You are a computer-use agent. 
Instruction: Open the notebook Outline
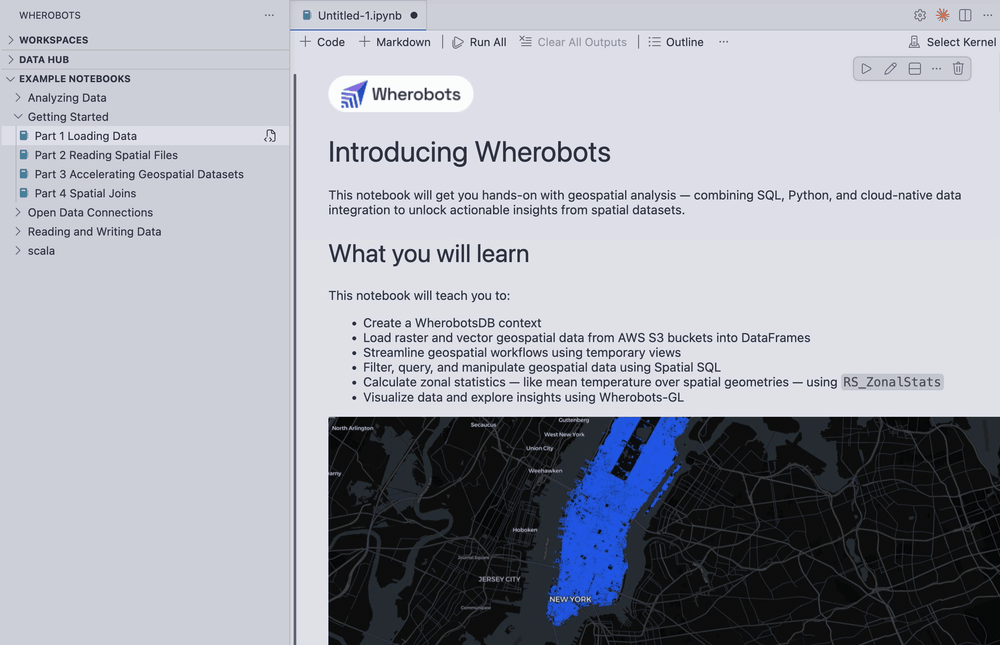pyautogui.click(x=676, y=42)
